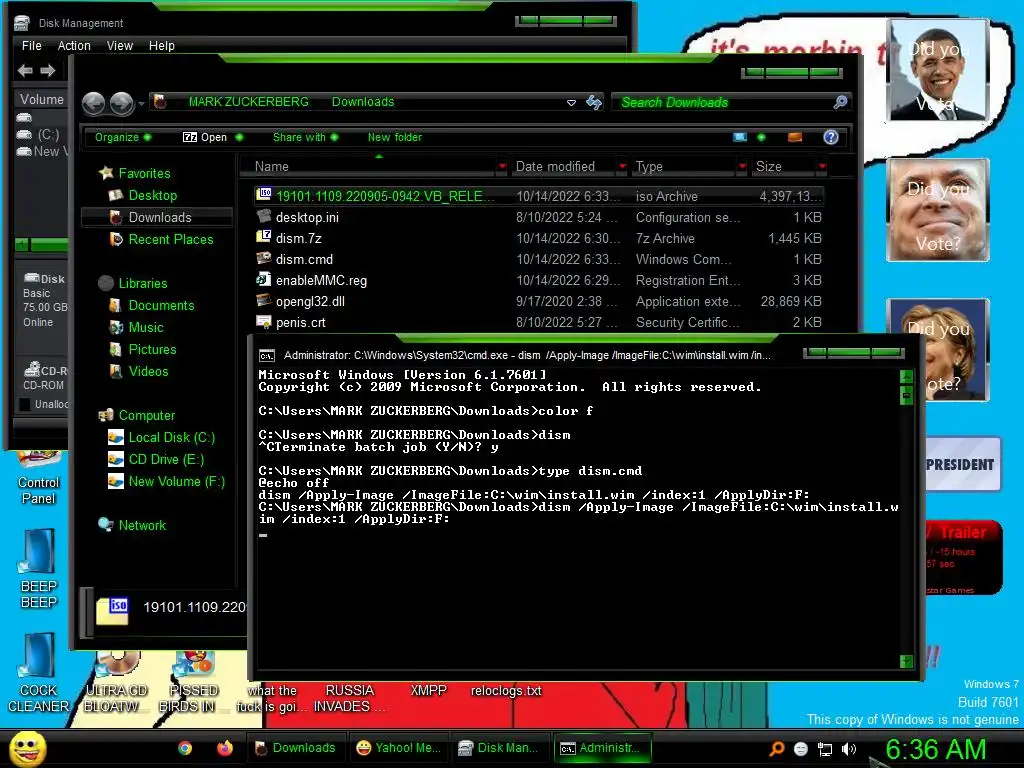Launch Firefox from the taskbar
1024x768 pixels.
coord(225,748)
